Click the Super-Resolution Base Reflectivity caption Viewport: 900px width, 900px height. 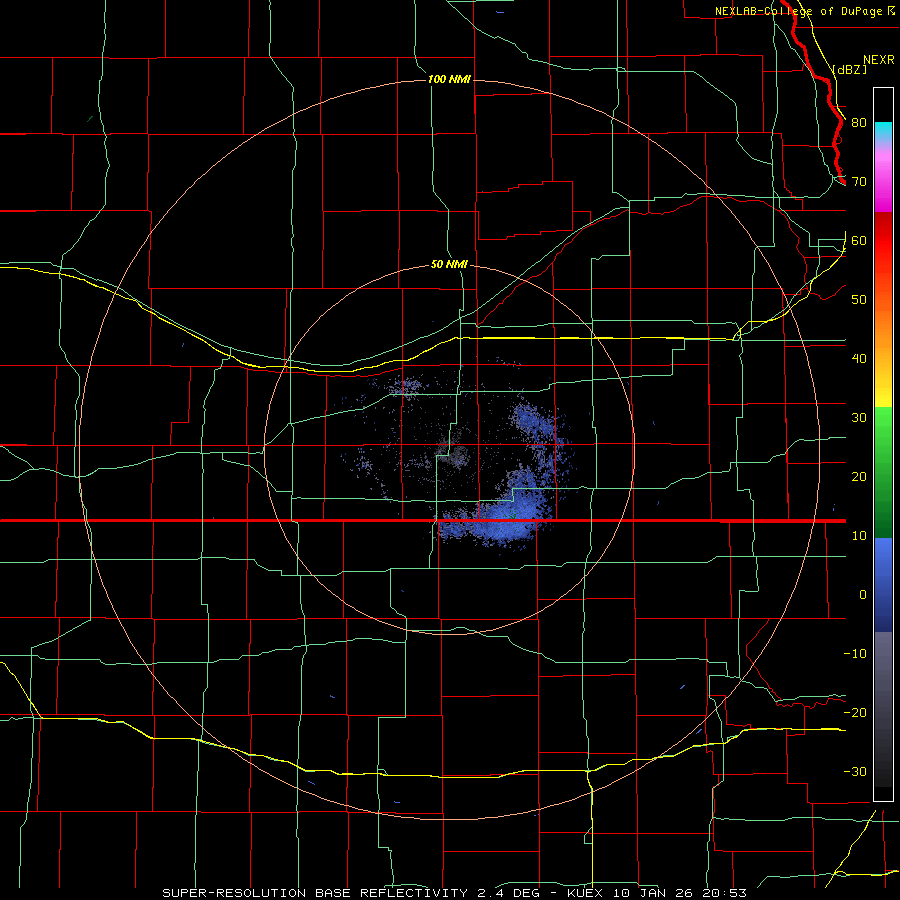point(315,893)
